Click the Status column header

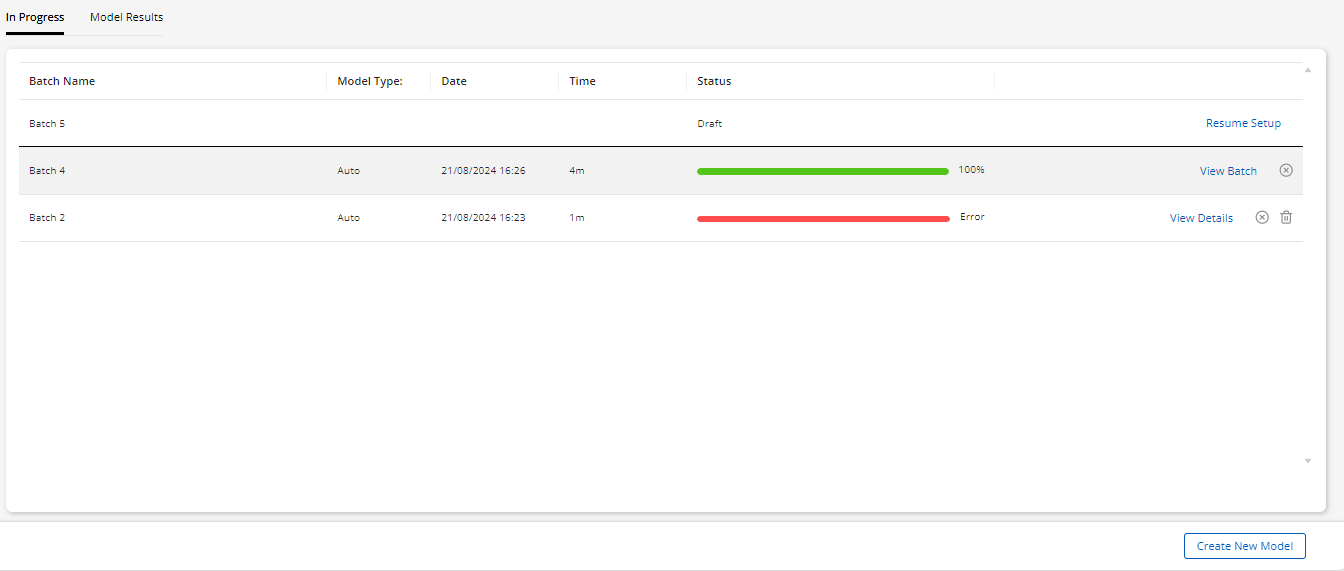tap(714, 81)
